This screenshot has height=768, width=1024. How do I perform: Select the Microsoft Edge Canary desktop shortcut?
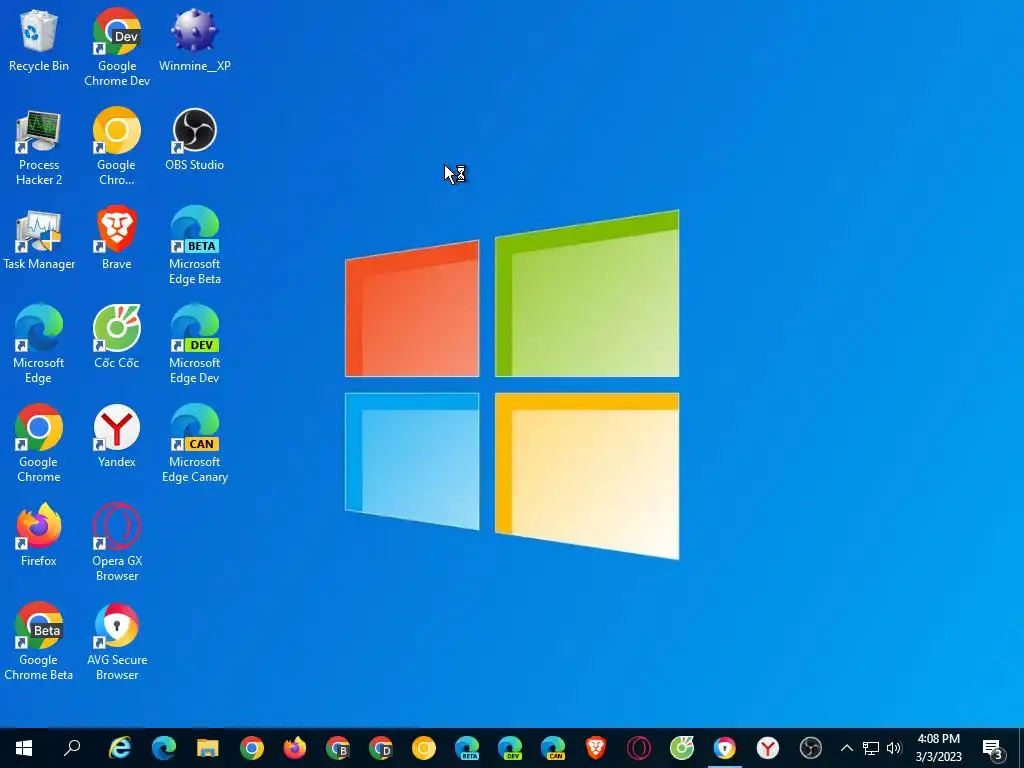point(195,444)
